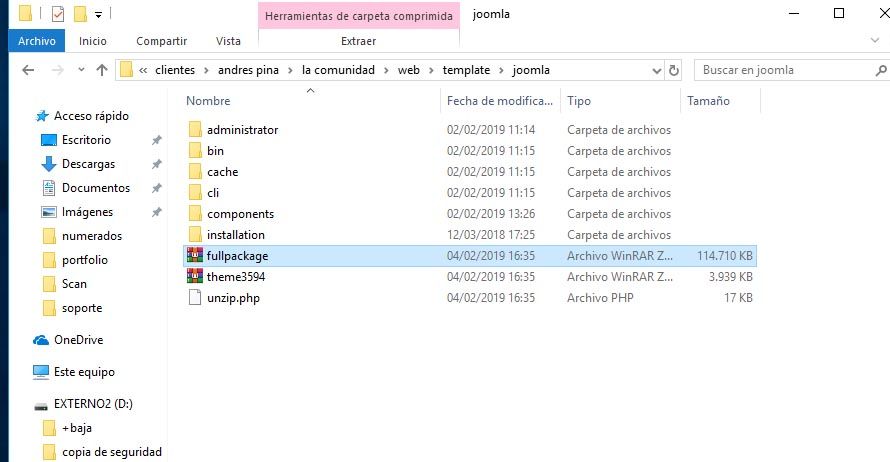This screenshot has height=462, width=890.
Task: Unpin Documentos using its pin icon
Action: [x=157, y=188]
